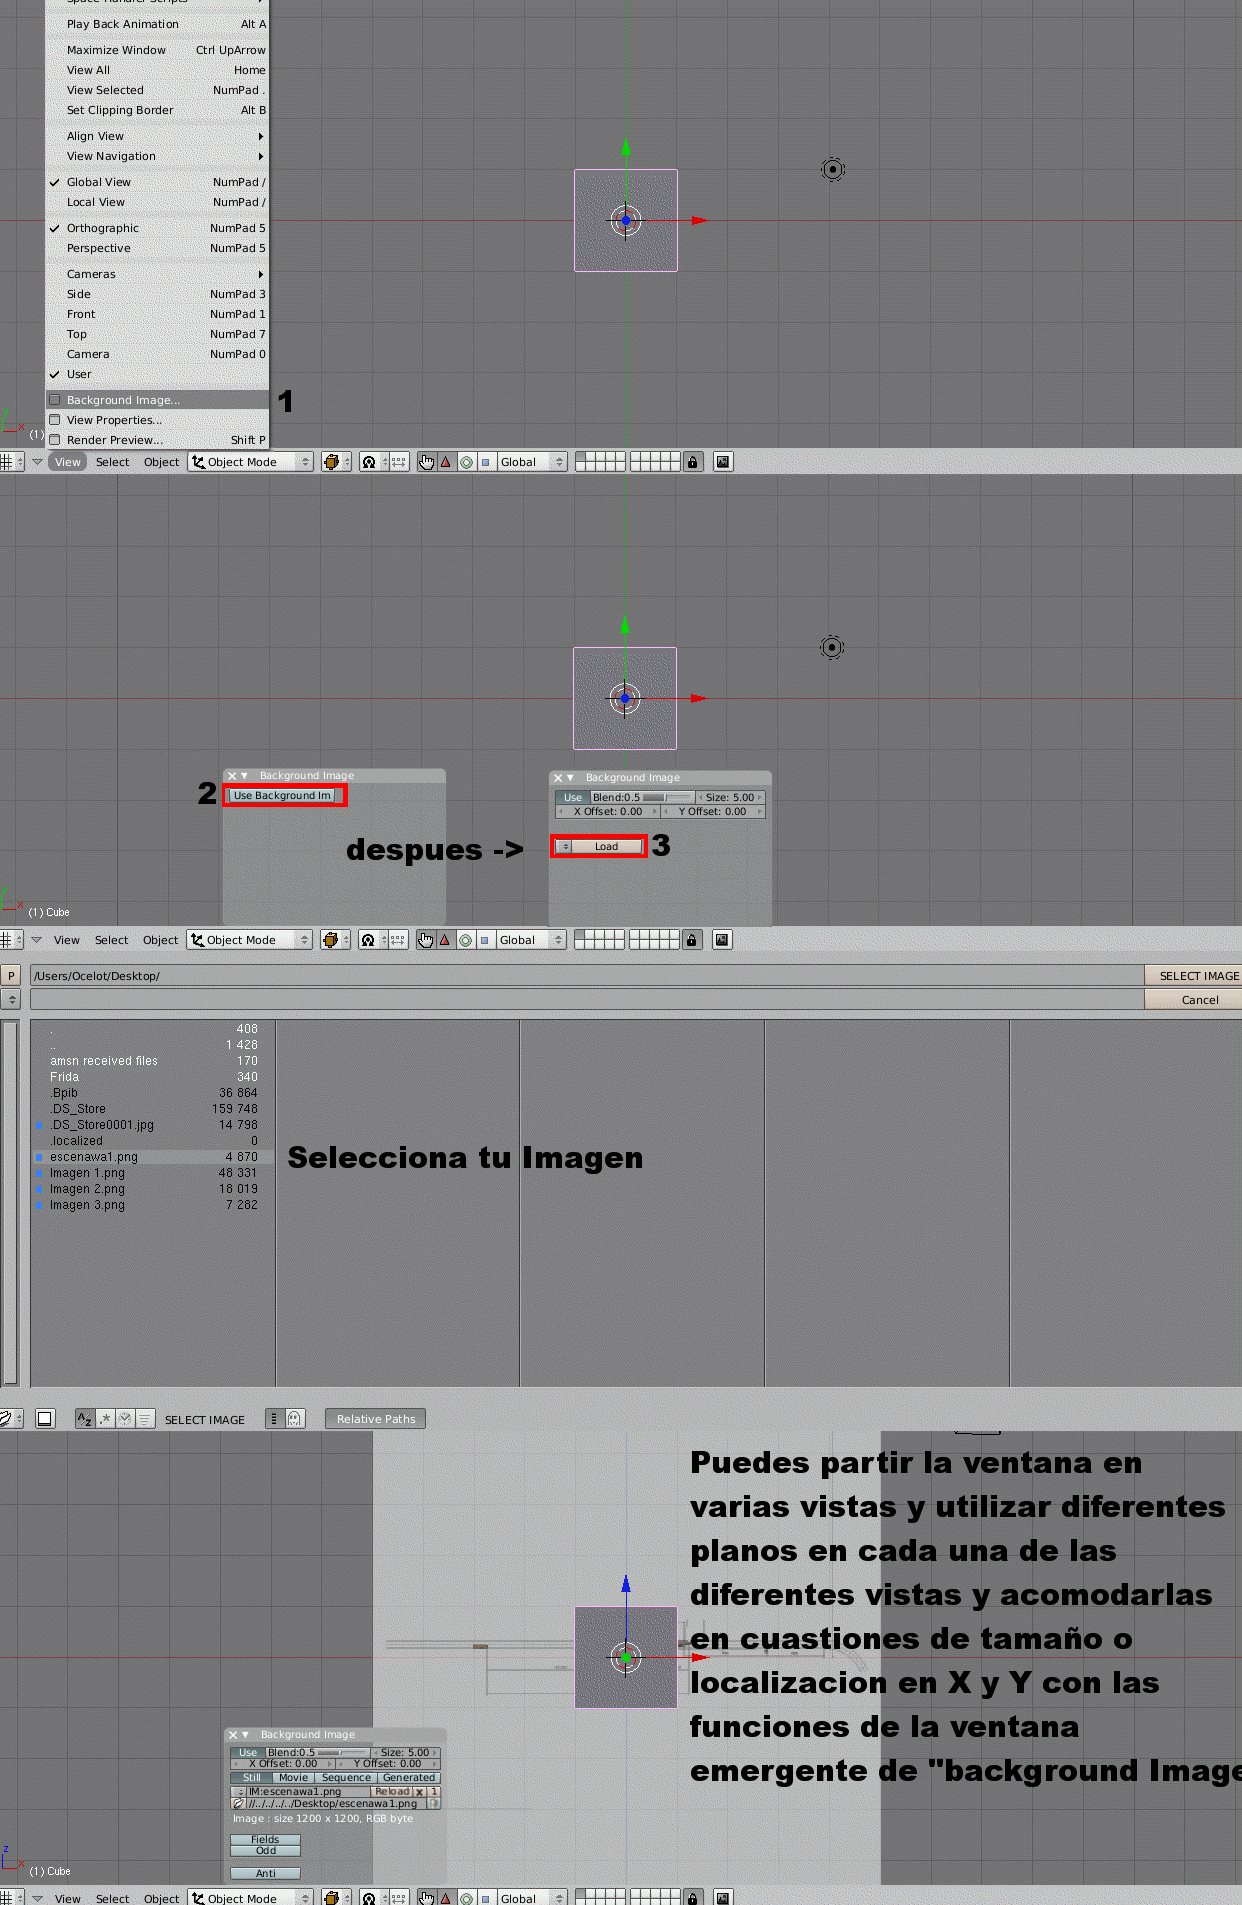Toggle hide dot files ghost icon
The height and width of the screenshot is (1905, 1242).
294,1419
